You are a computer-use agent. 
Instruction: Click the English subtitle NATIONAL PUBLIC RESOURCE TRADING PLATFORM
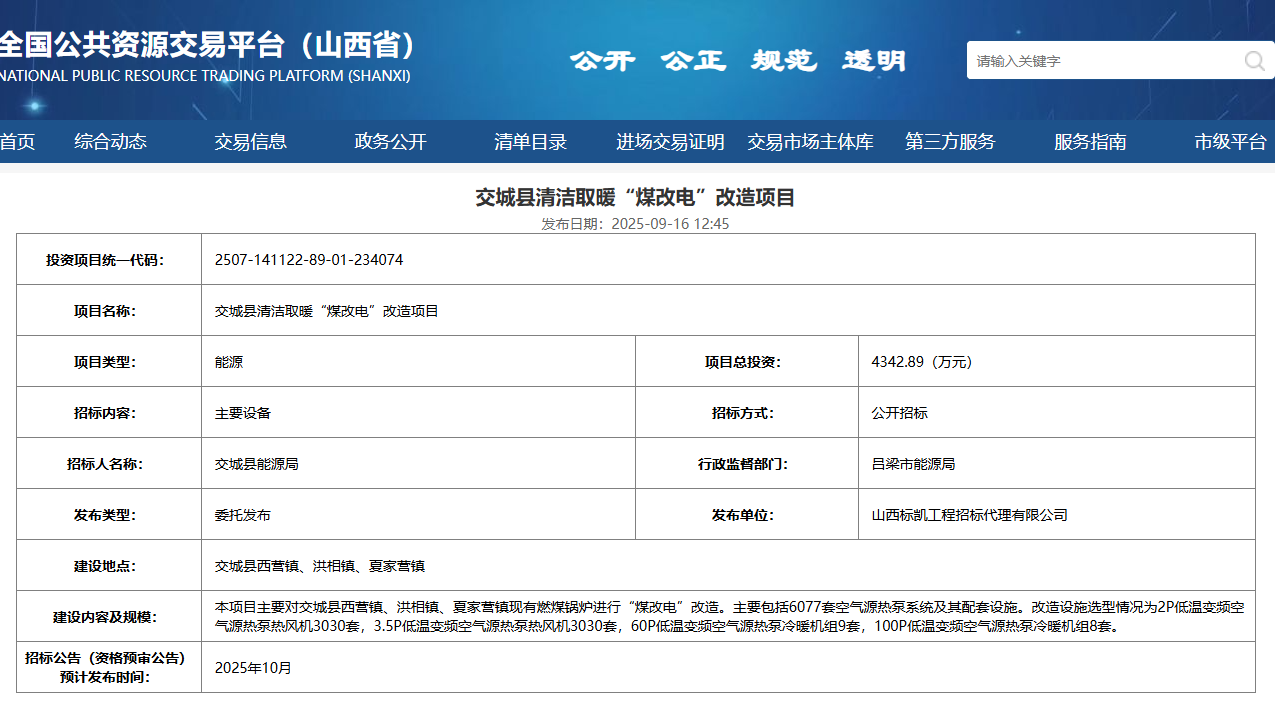205,76
